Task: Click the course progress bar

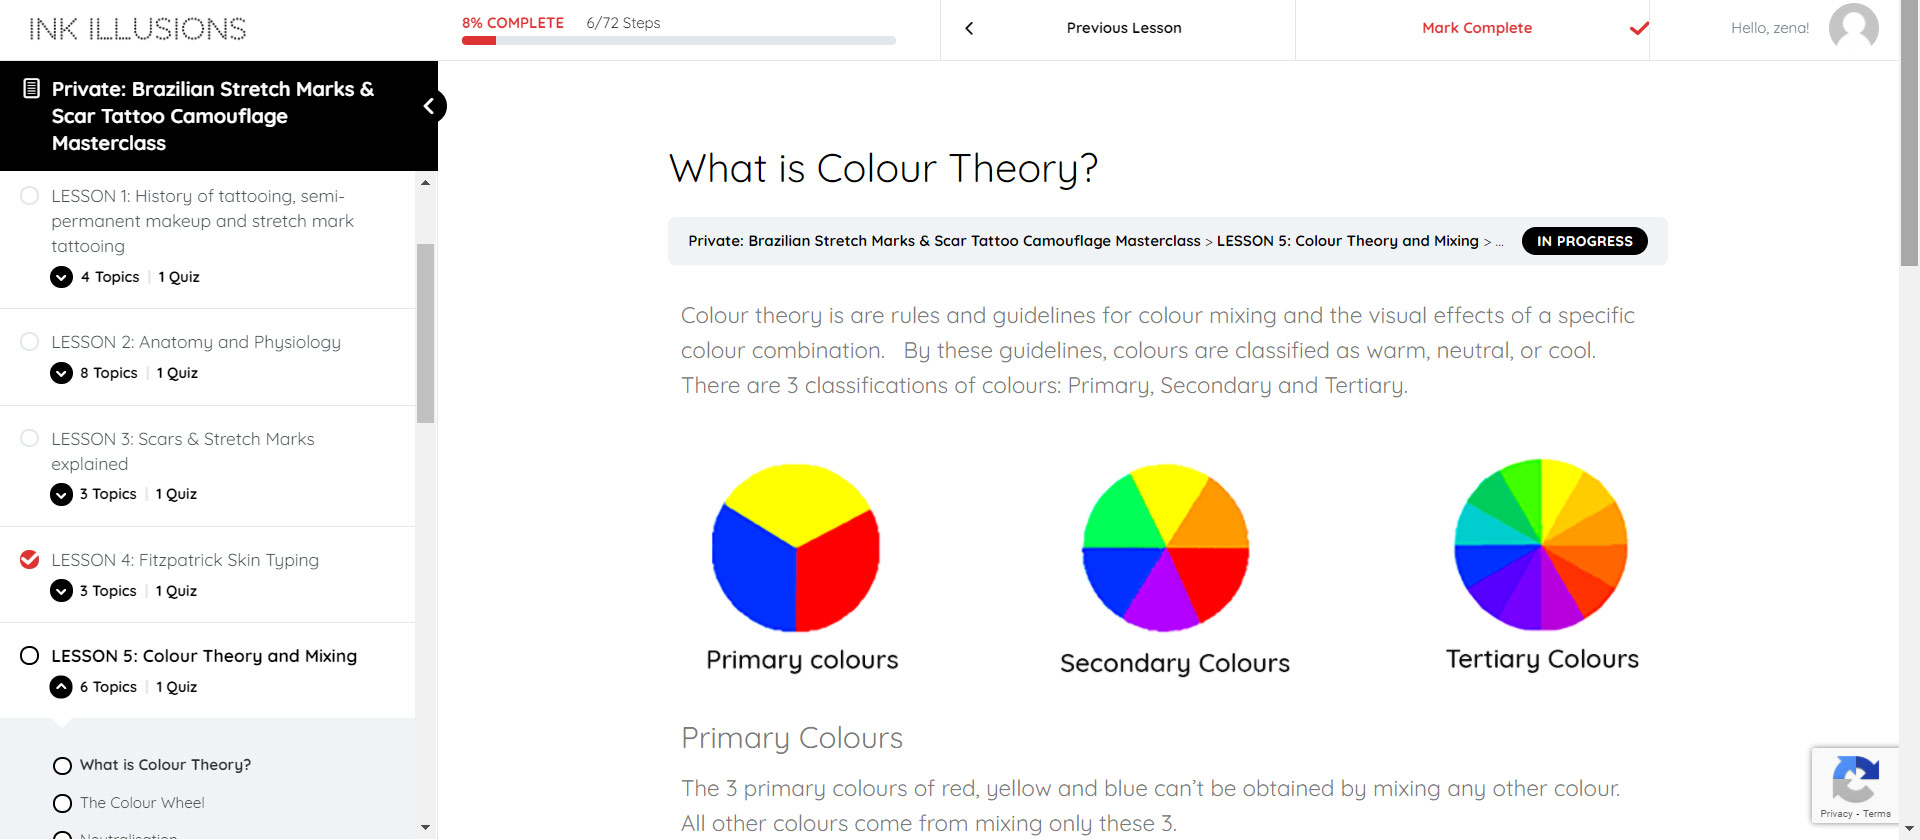Action: [678, 41]
